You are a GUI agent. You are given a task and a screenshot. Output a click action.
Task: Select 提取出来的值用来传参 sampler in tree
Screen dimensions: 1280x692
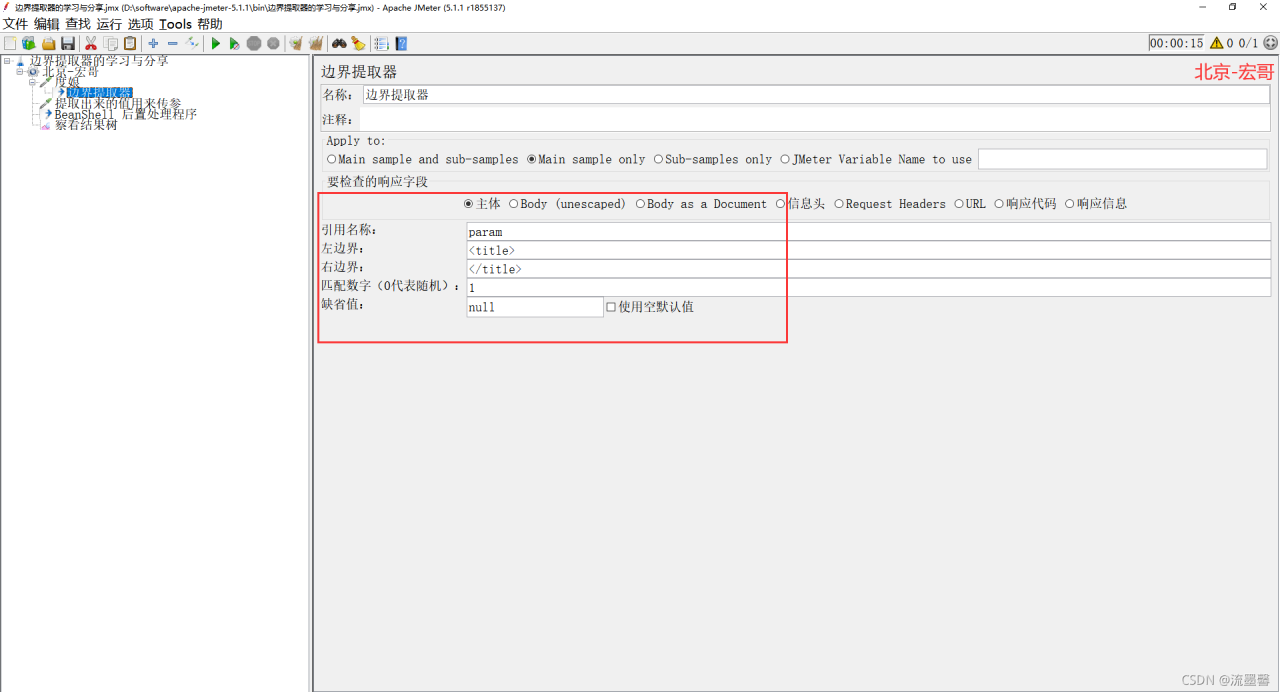click(118, 103)
